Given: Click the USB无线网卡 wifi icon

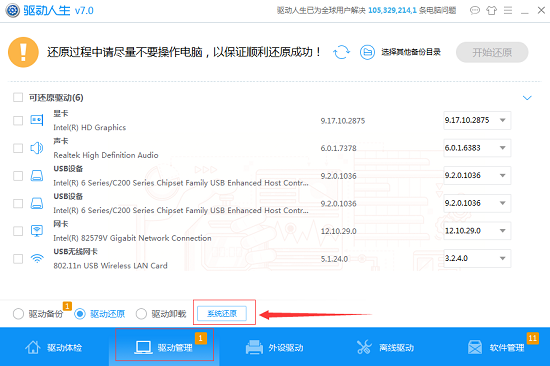Looking at the screenshot, I should pos(37,259).
